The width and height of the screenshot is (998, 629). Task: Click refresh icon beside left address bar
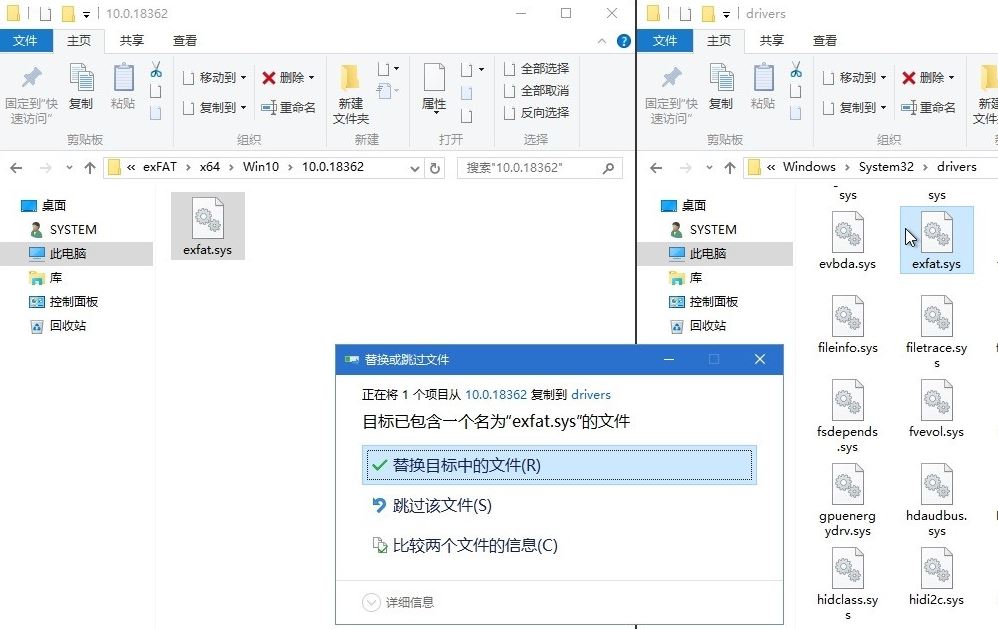(x=435, y=168)
